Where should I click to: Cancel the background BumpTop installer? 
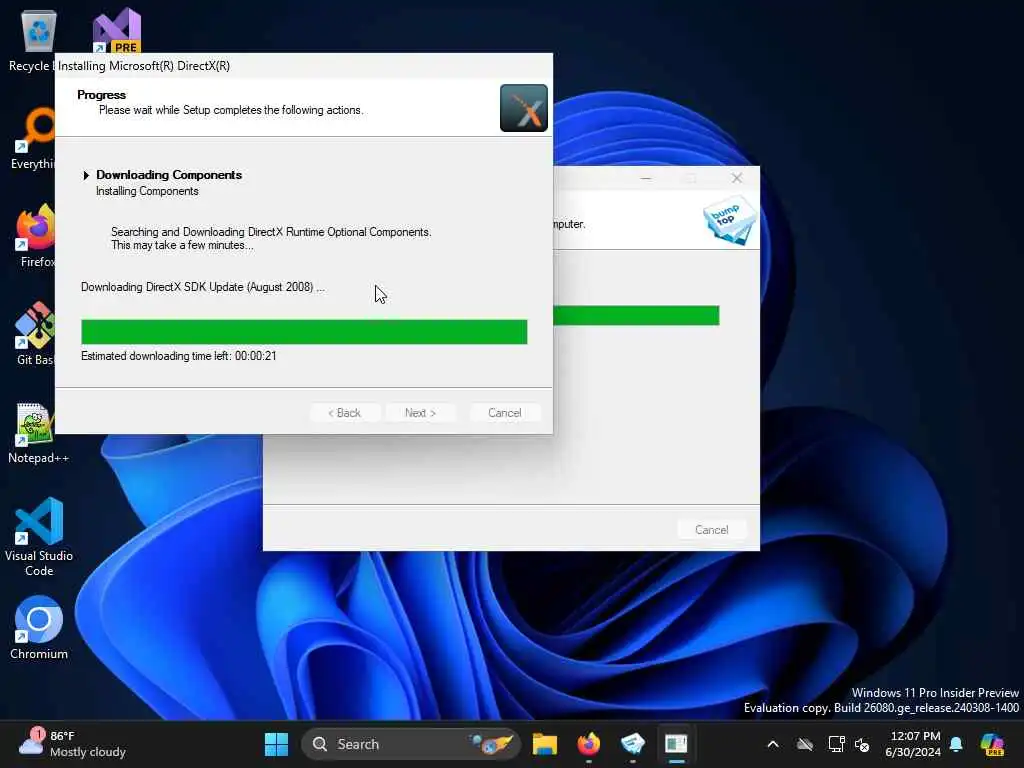point(712,530)
